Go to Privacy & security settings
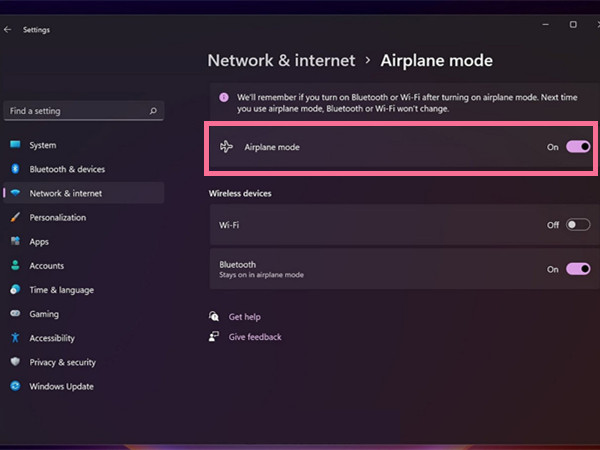Screen dimensions: 600x450 coord(62,362)
